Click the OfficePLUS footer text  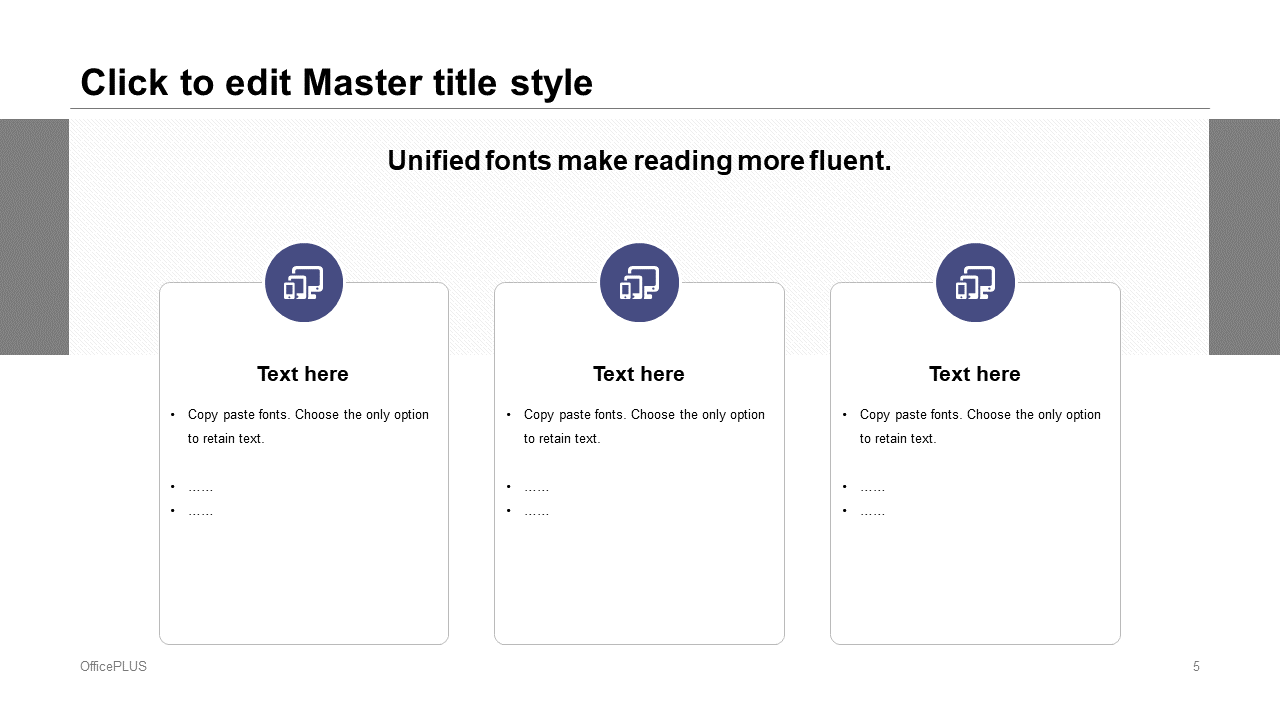[x=113, y=667]
